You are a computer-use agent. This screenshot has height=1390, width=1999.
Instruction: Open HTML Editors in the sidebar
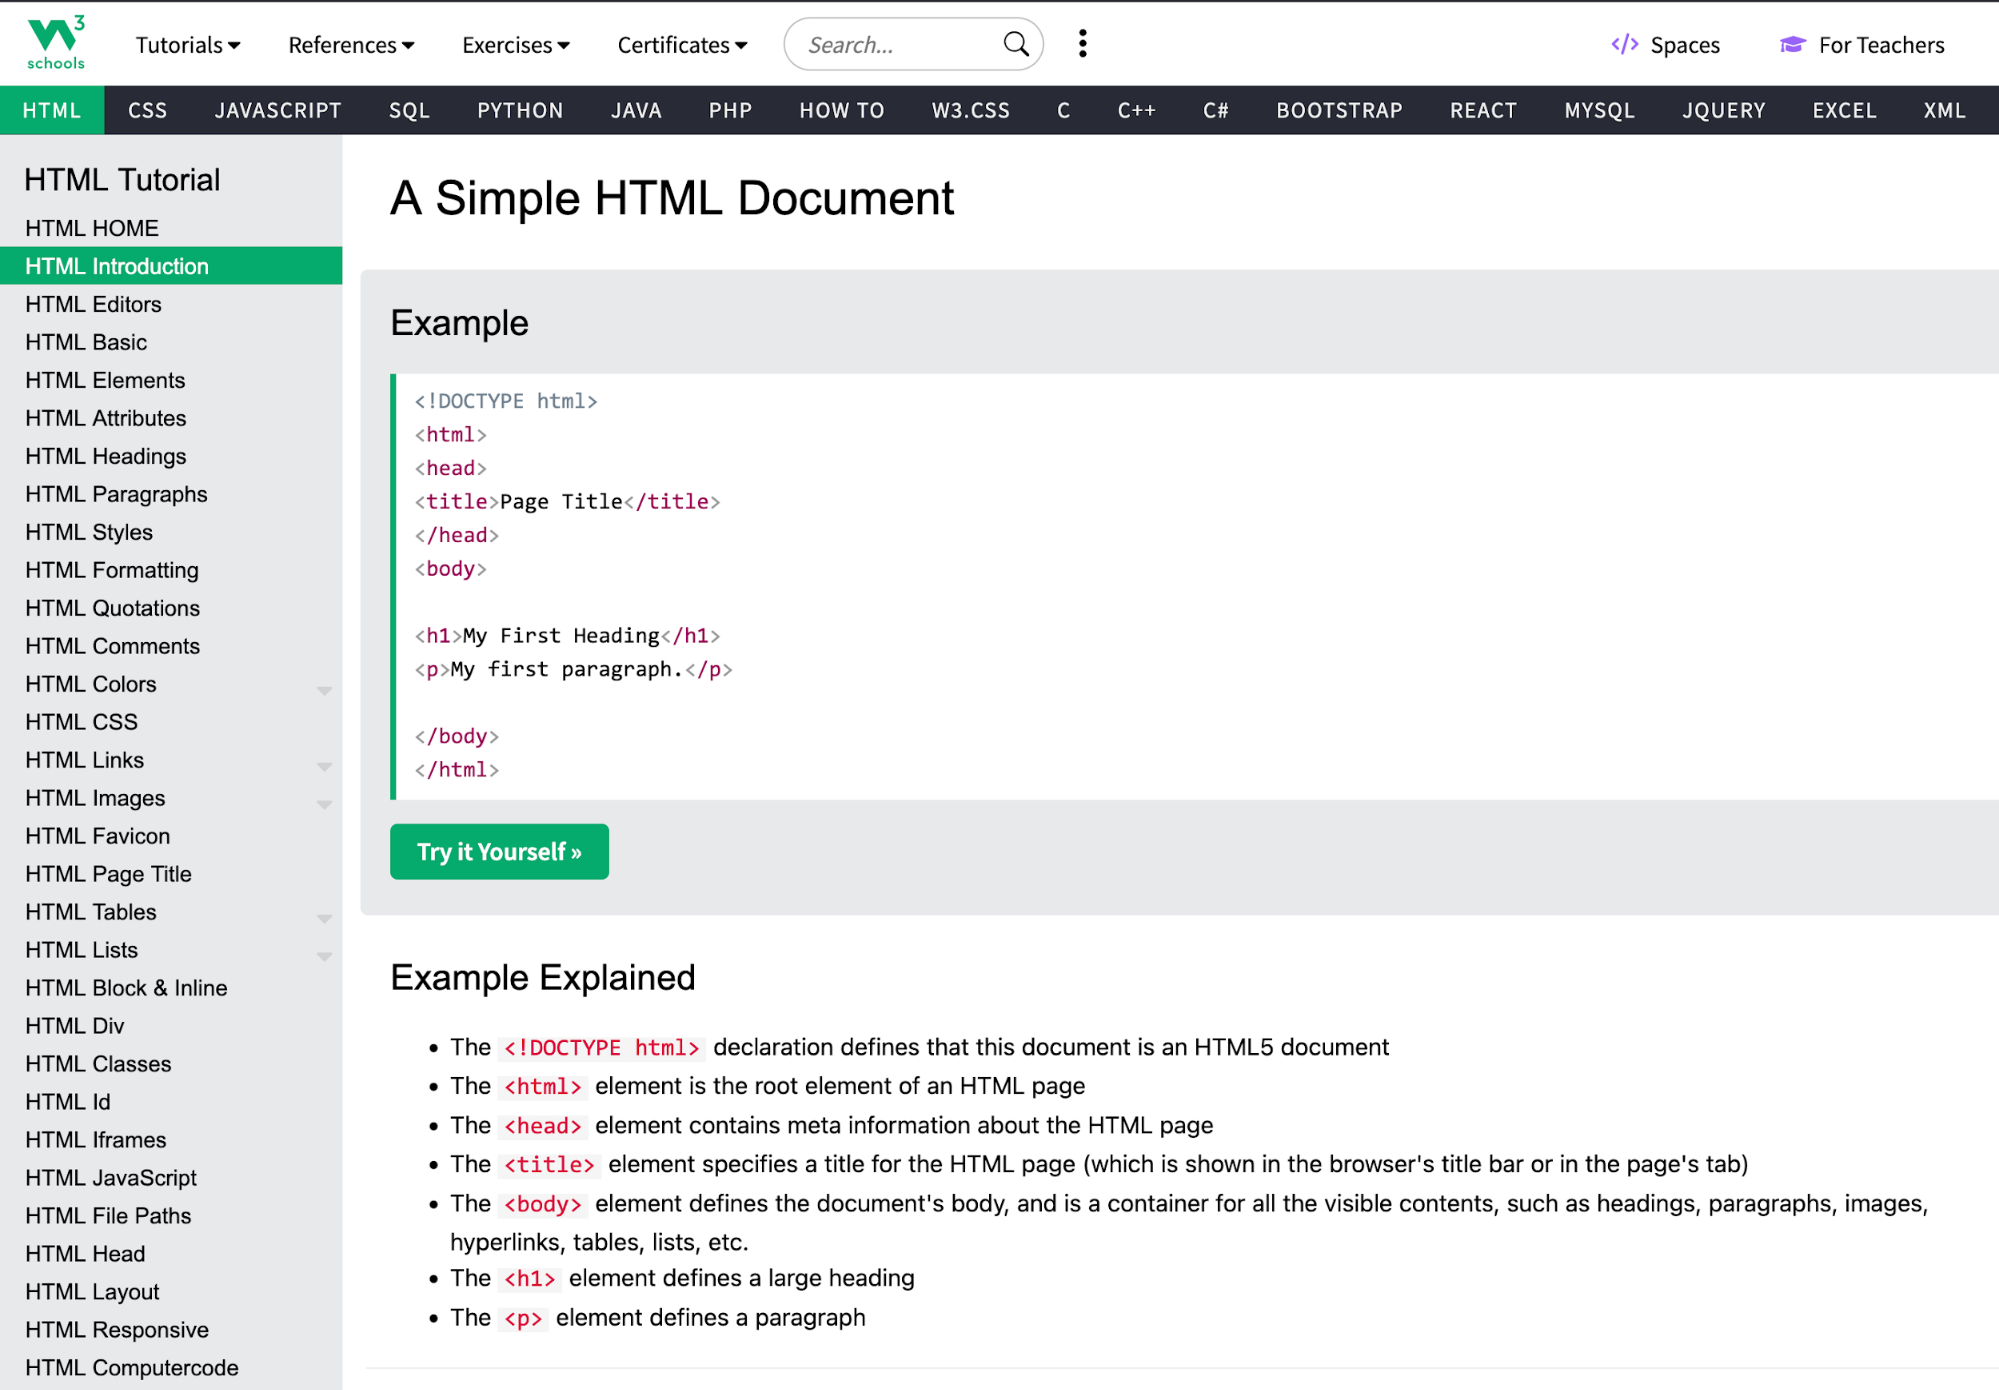pos(93,304)
